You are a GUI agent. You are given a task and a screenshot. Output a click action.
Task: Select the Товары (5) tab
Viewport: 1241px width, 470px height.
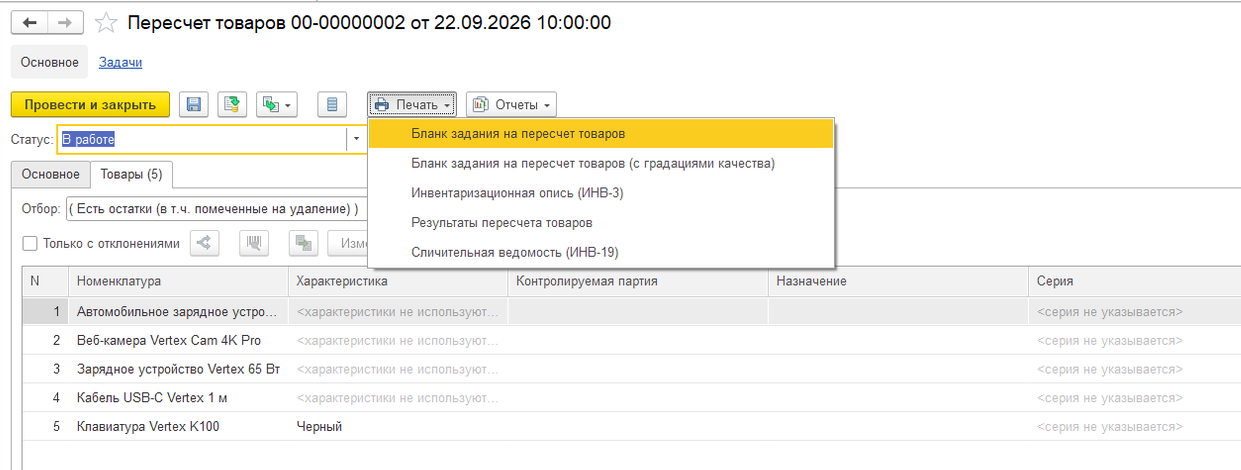coord(132,174)
